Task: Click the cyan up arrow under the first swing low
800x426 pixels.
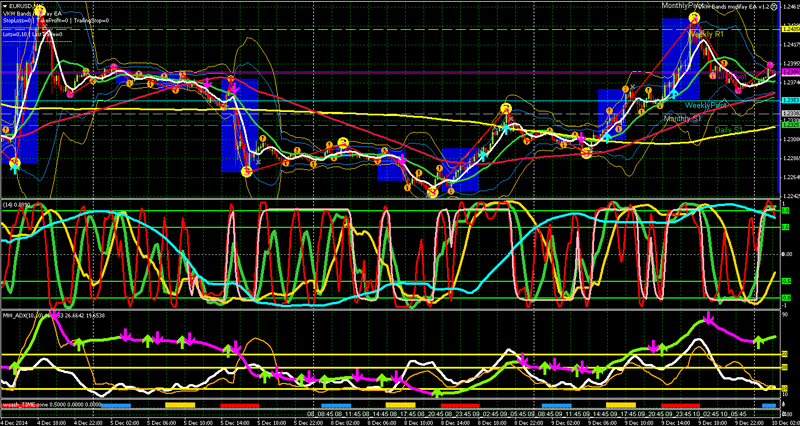Action: tap(15, 169)
